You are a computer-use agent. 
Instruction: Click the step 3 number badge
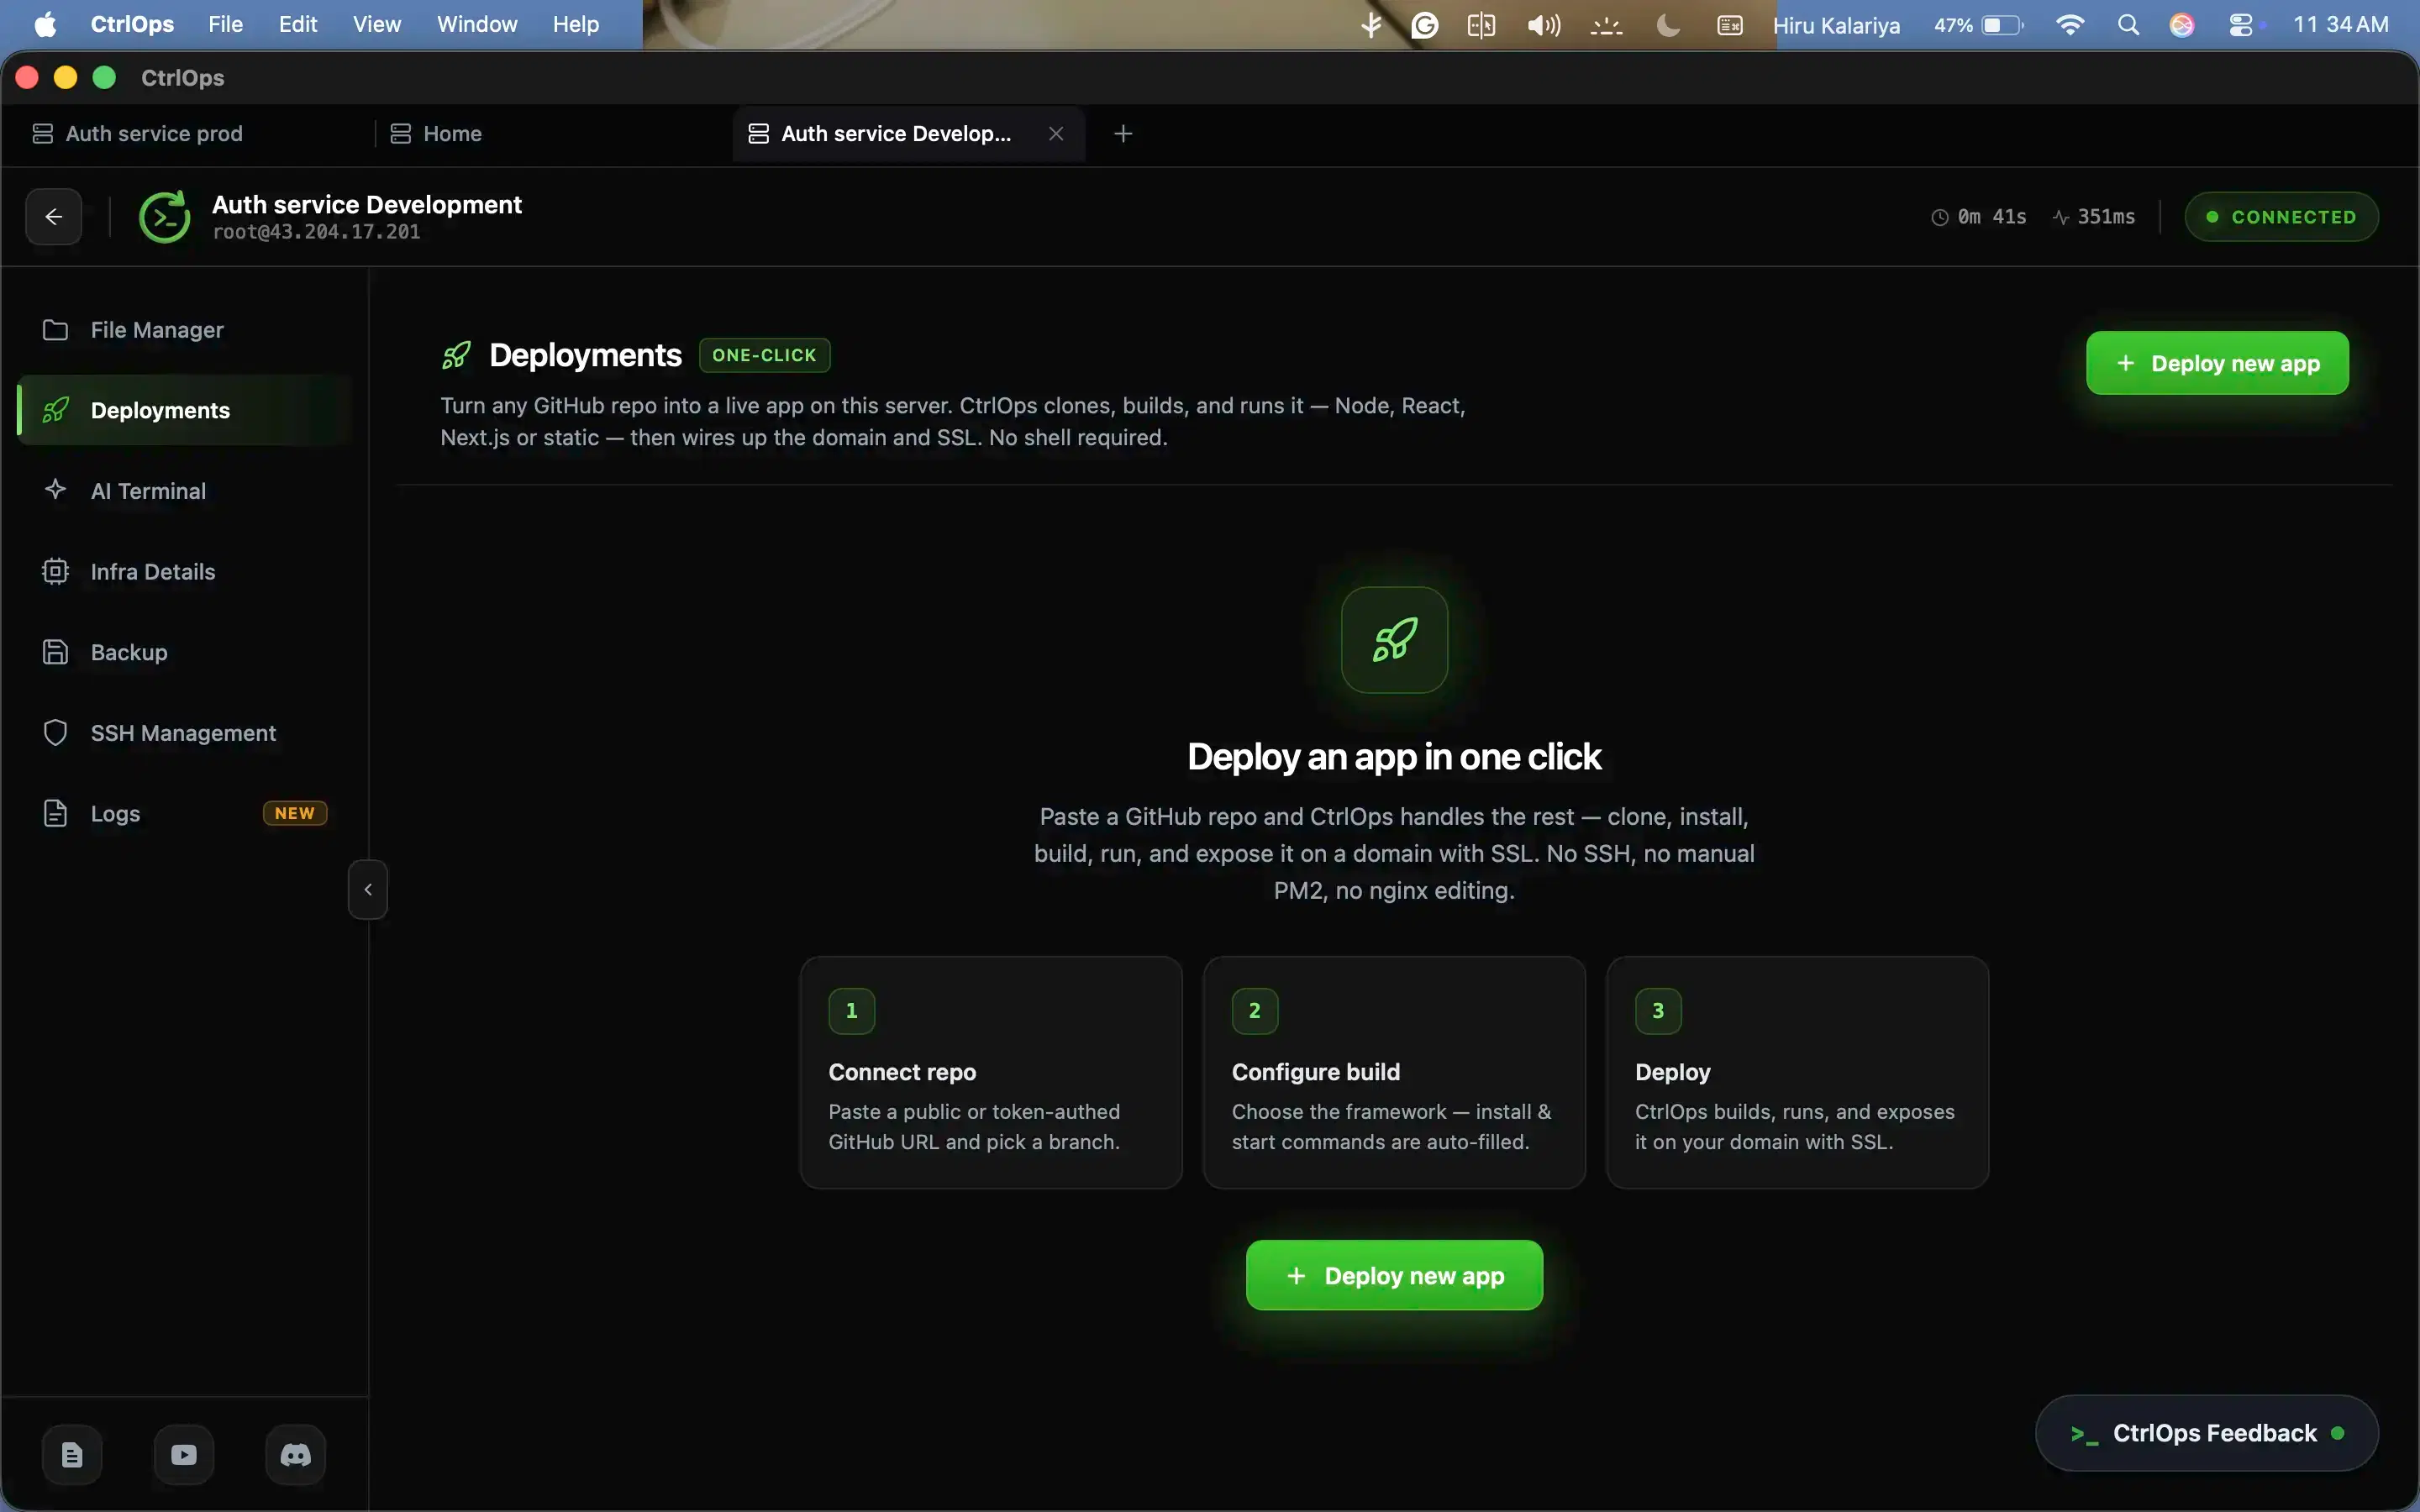1658,1011
